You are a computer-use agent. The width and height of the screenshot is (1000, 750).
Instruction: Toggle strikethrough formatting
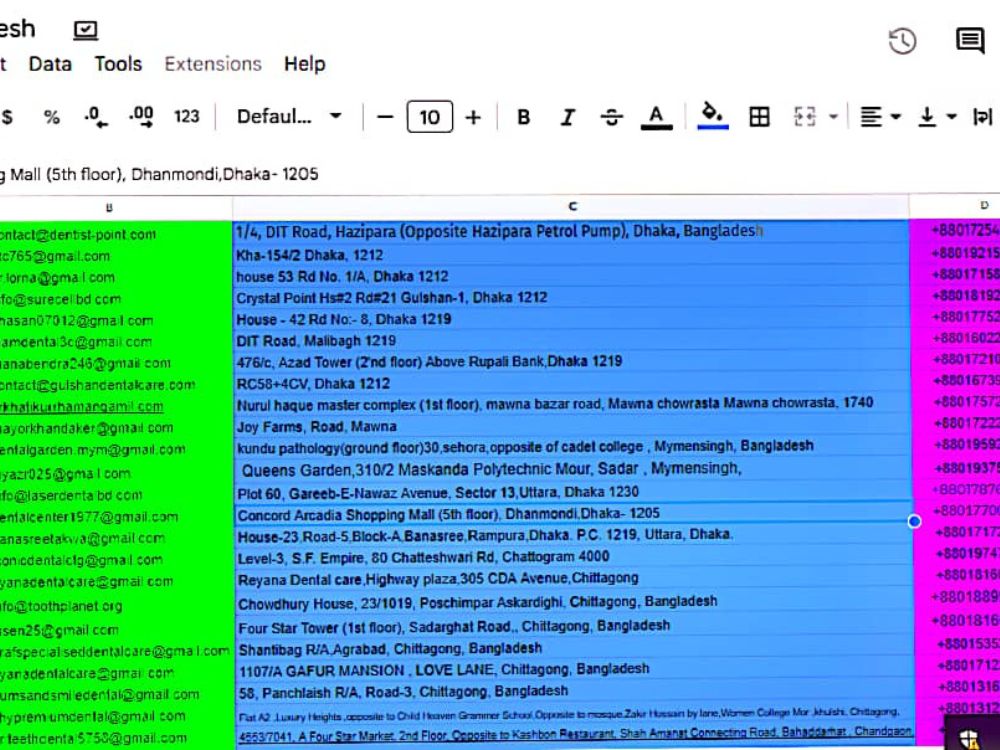pos(612,117)
